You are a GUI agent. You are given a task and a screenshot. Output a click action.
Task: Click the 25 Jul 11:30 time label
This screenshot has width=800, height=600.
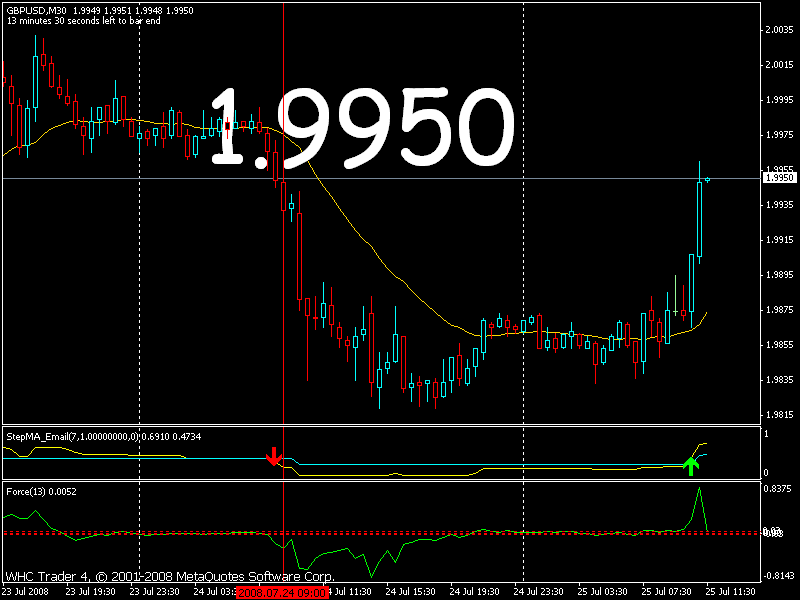(731, 592)
